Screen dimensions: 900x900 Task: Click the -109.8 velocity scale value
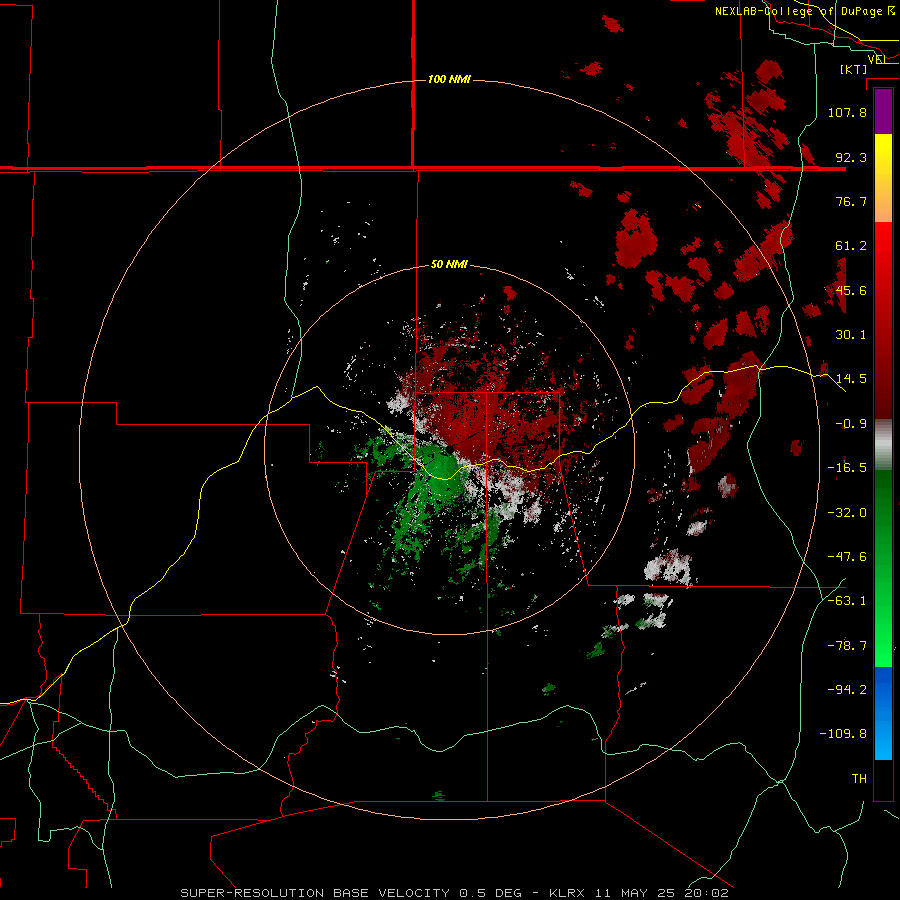tap(843, 734)
